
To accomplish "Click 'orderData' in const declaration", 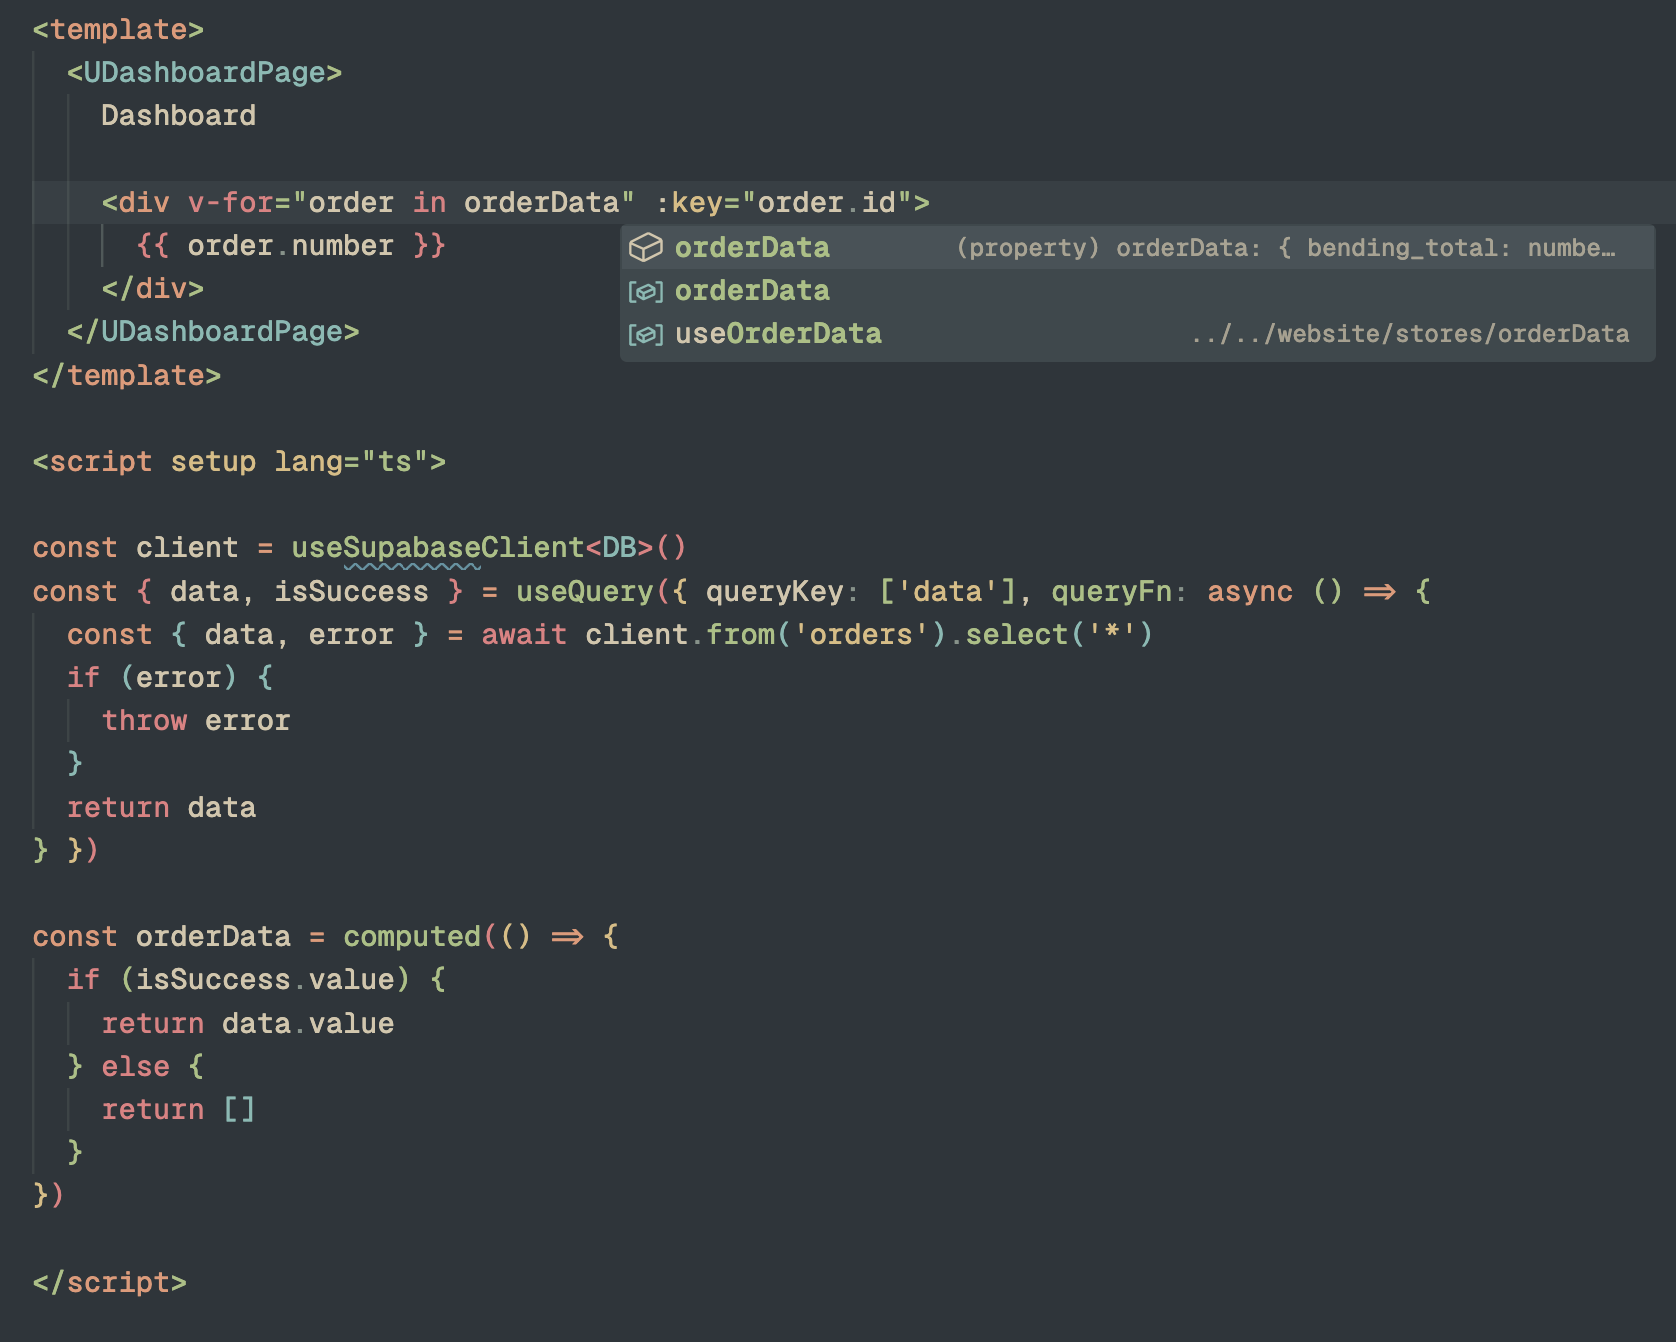I will click(x=213, y=937).
